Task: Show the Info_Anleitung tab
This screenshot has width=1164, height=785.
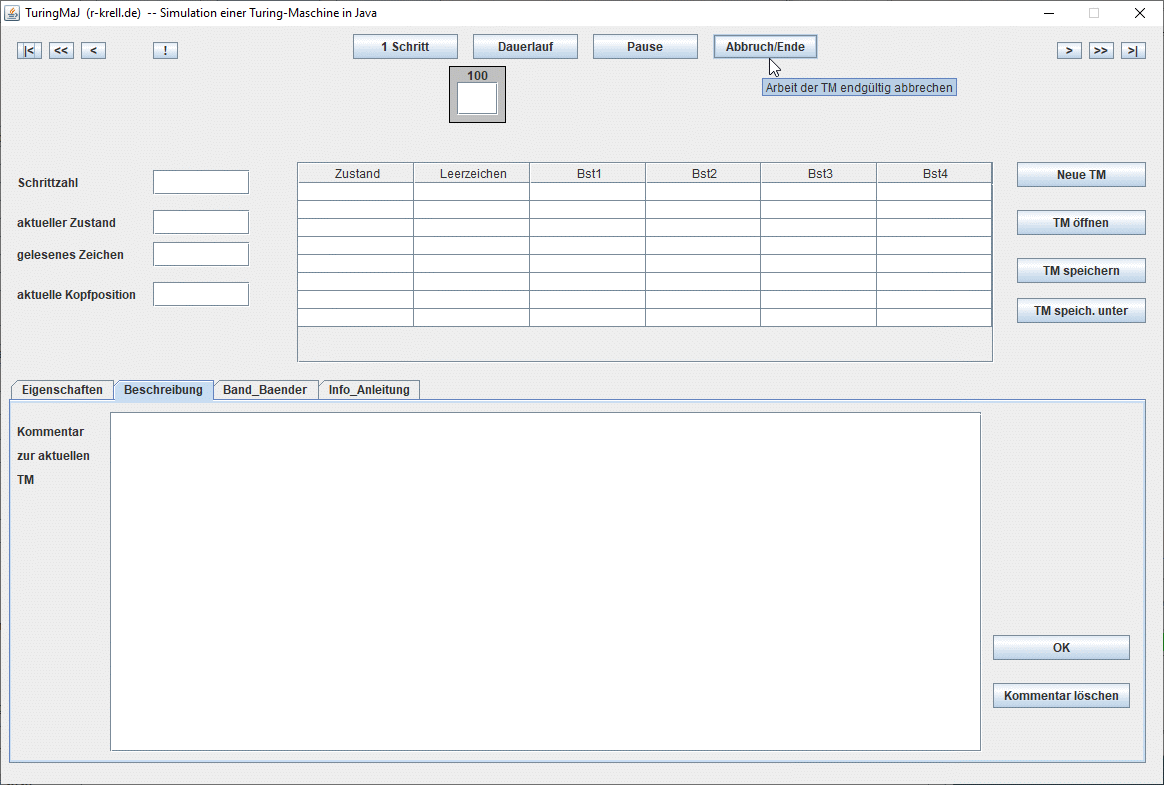Action: (x=369, y=390)
